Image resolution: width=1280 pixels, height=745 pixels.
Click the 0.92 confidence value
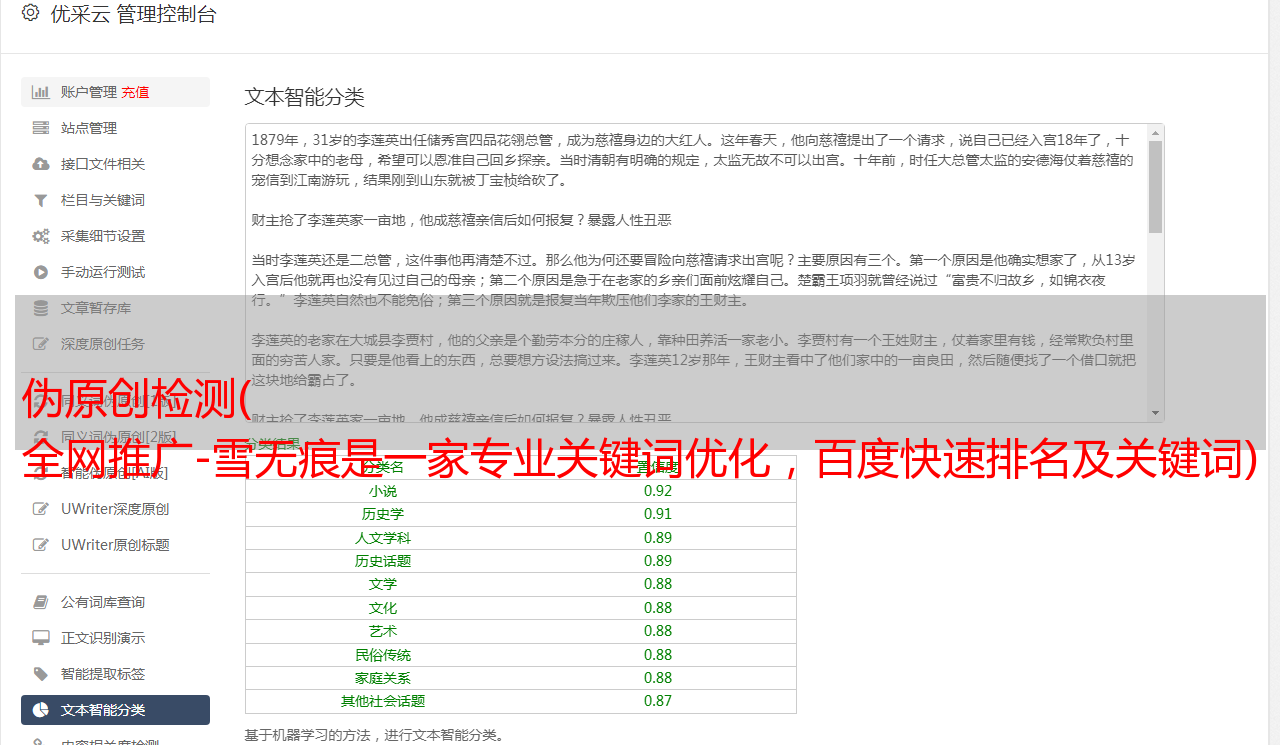click(x=658, y=491)
